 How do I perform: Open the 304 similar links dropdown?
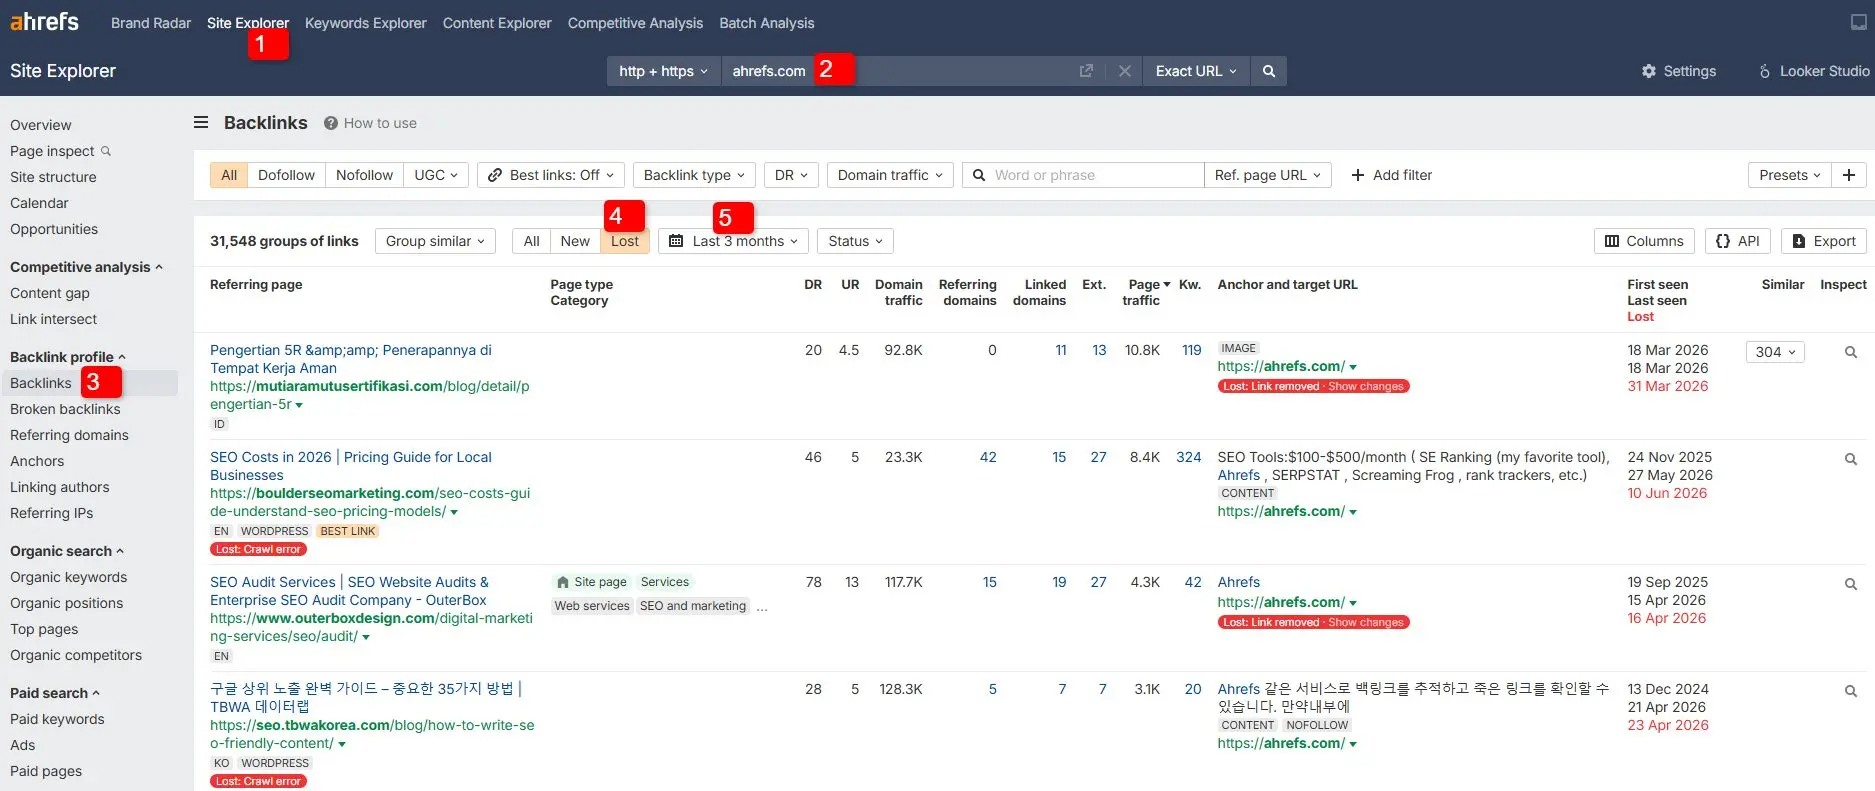[1775, 352]
